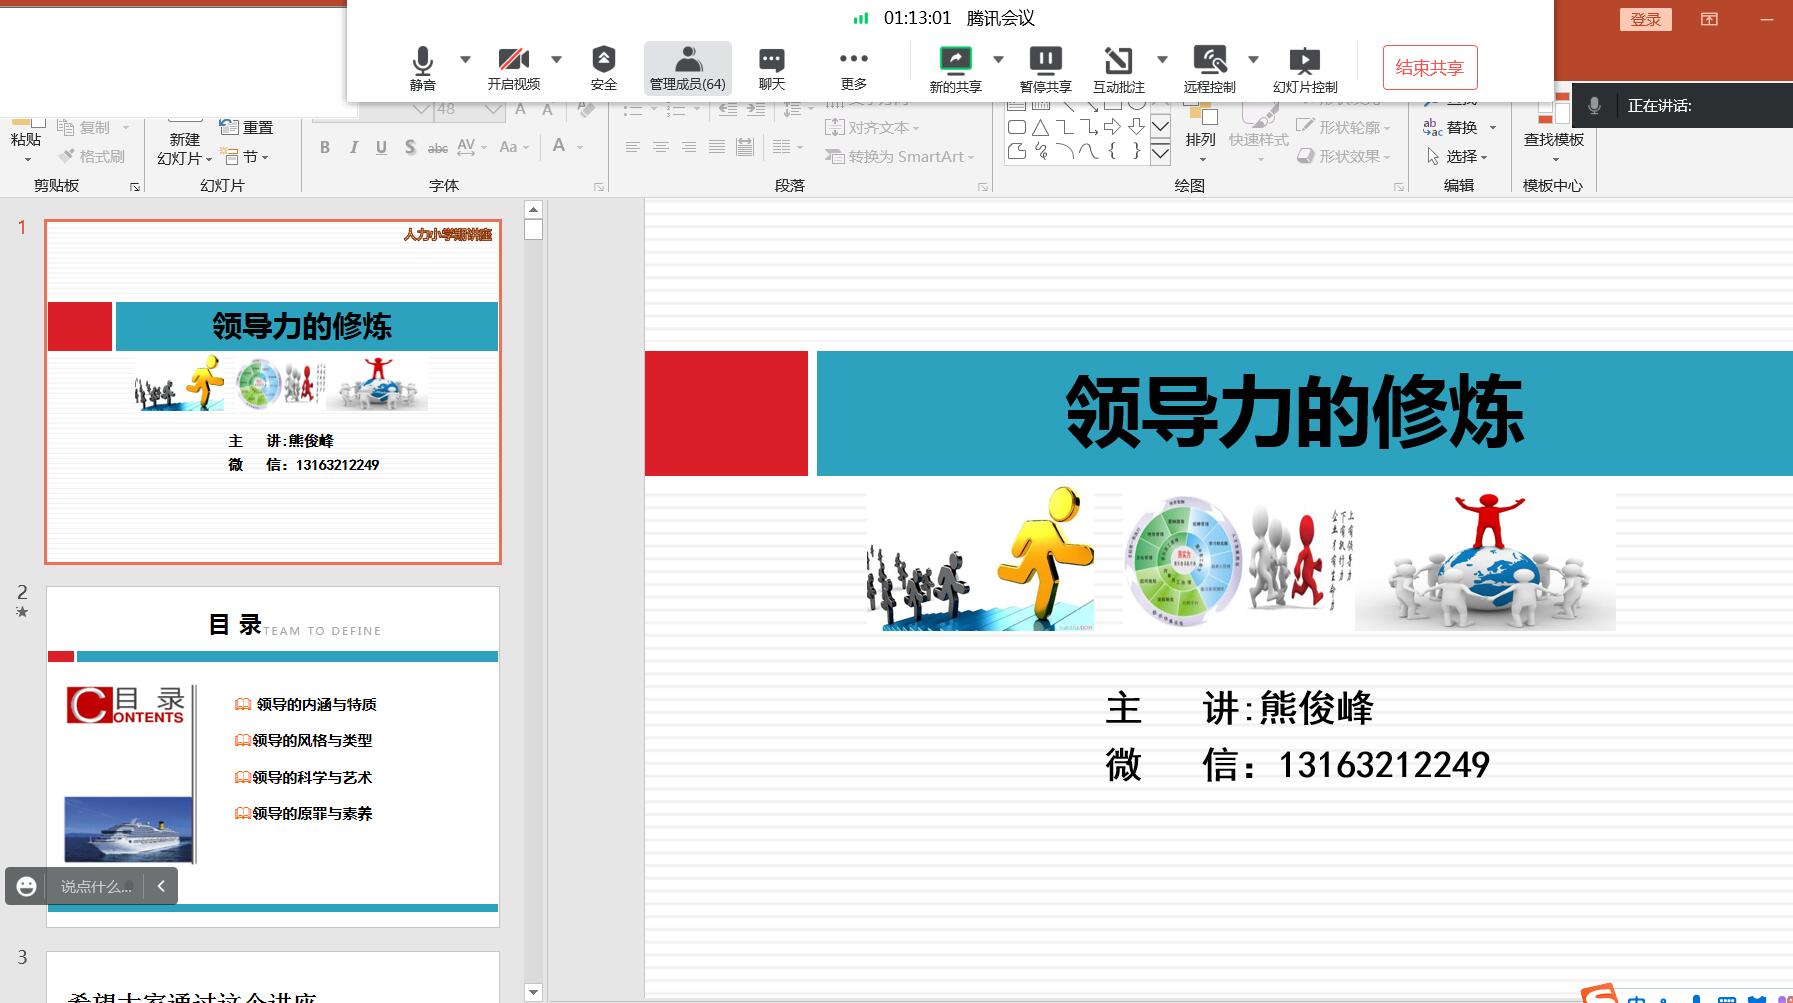1793x1003 pixels.
Task: Select slide 2 目录 thumbnail
Action: [x=273, y=756]
